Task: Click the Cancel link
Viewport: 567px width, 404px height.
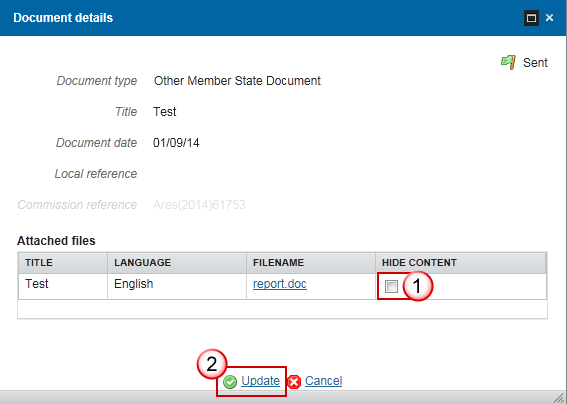Action: click(323, 380)
